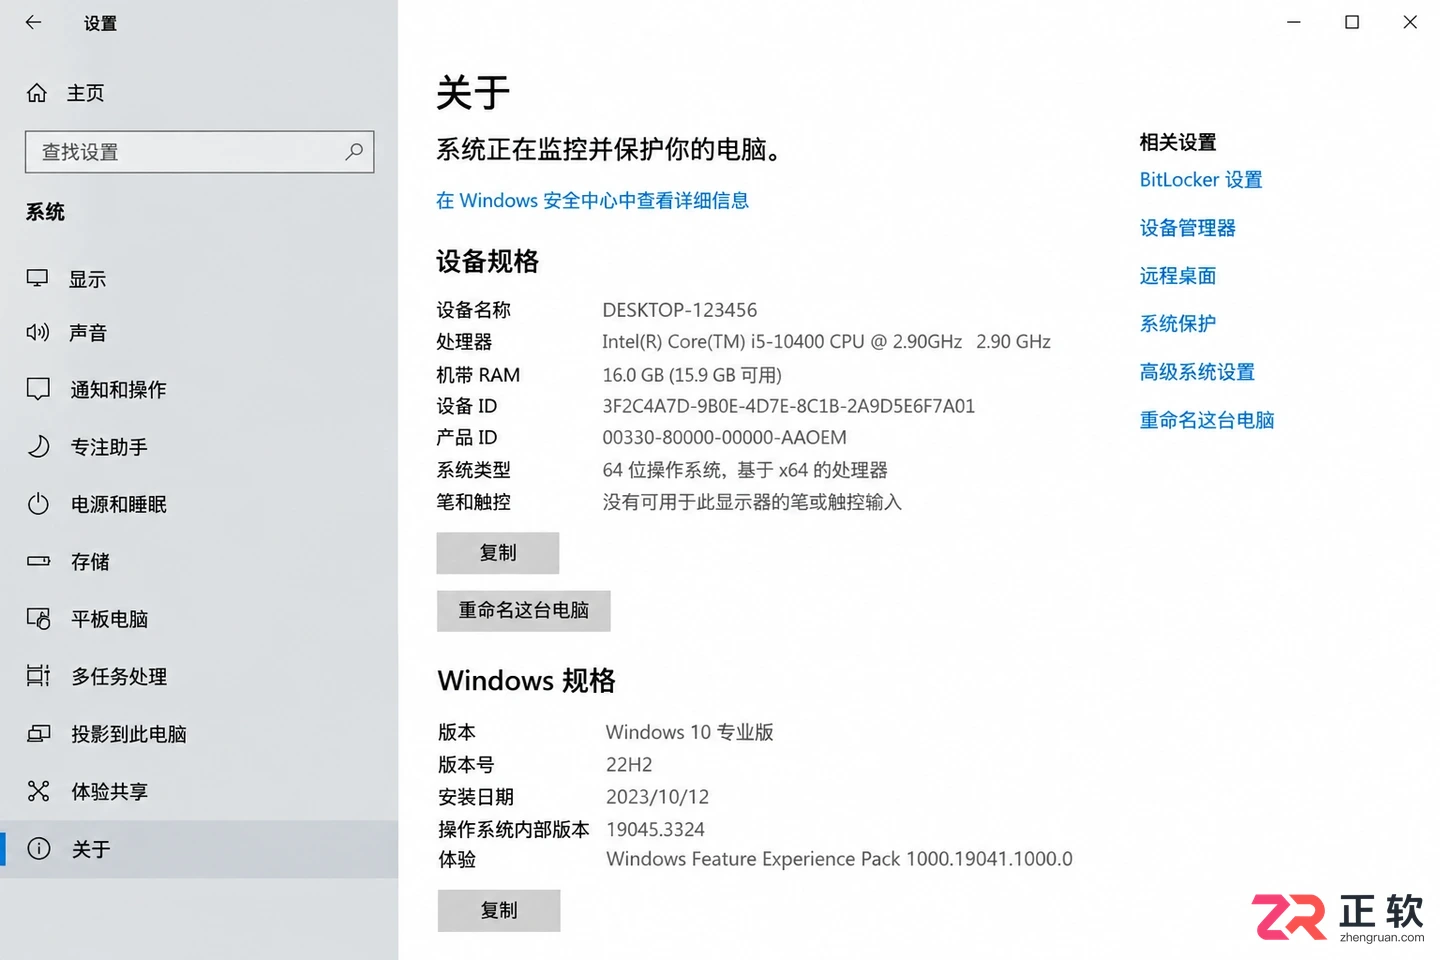Minimize the Settings window
The image size is (1440, 960).
tap(1294, 22)
